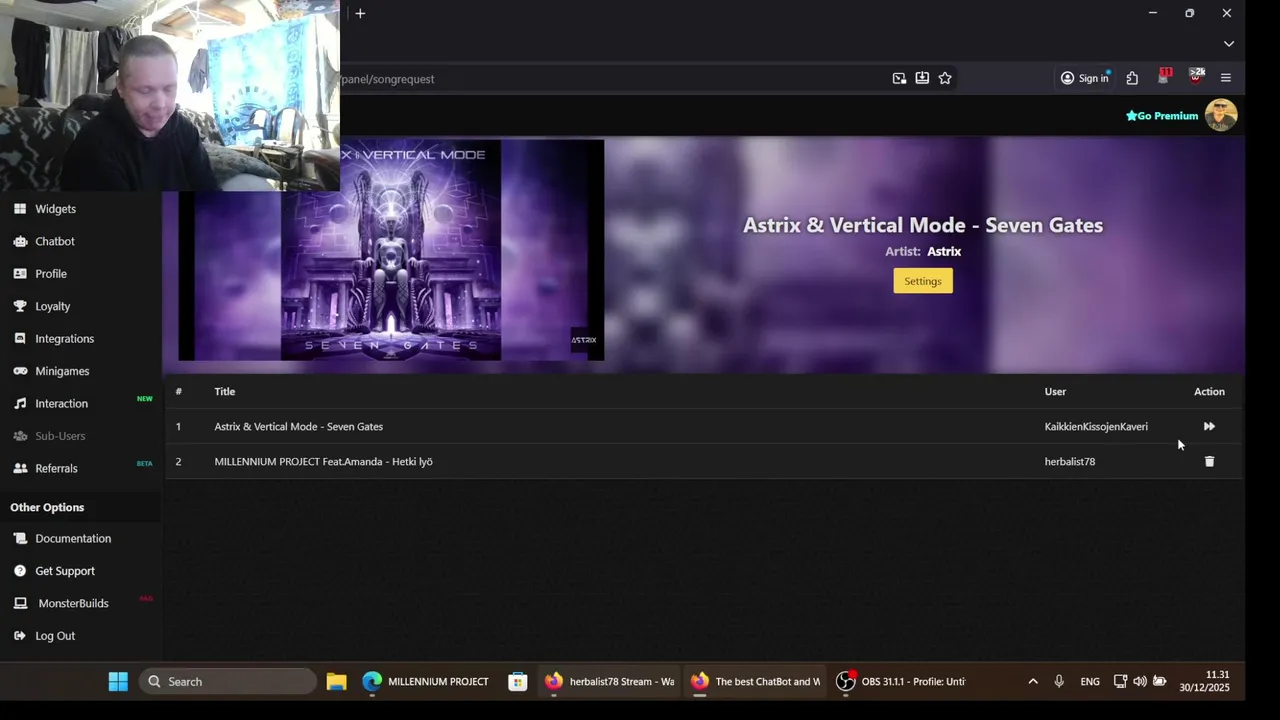
Task: Click the Get Support question mark icon
Action: [20, 571]
